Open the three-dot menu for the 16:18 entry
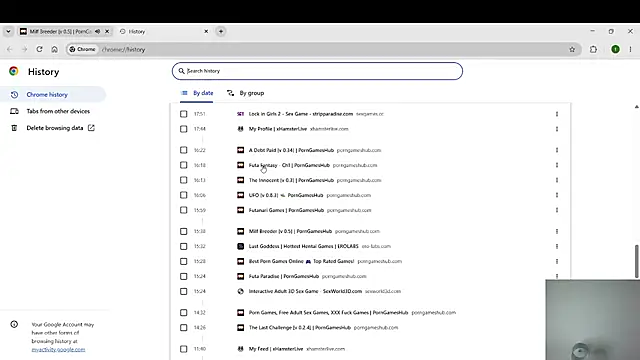The width and height of the screenshot is (640, 360). tap(557, 165)
